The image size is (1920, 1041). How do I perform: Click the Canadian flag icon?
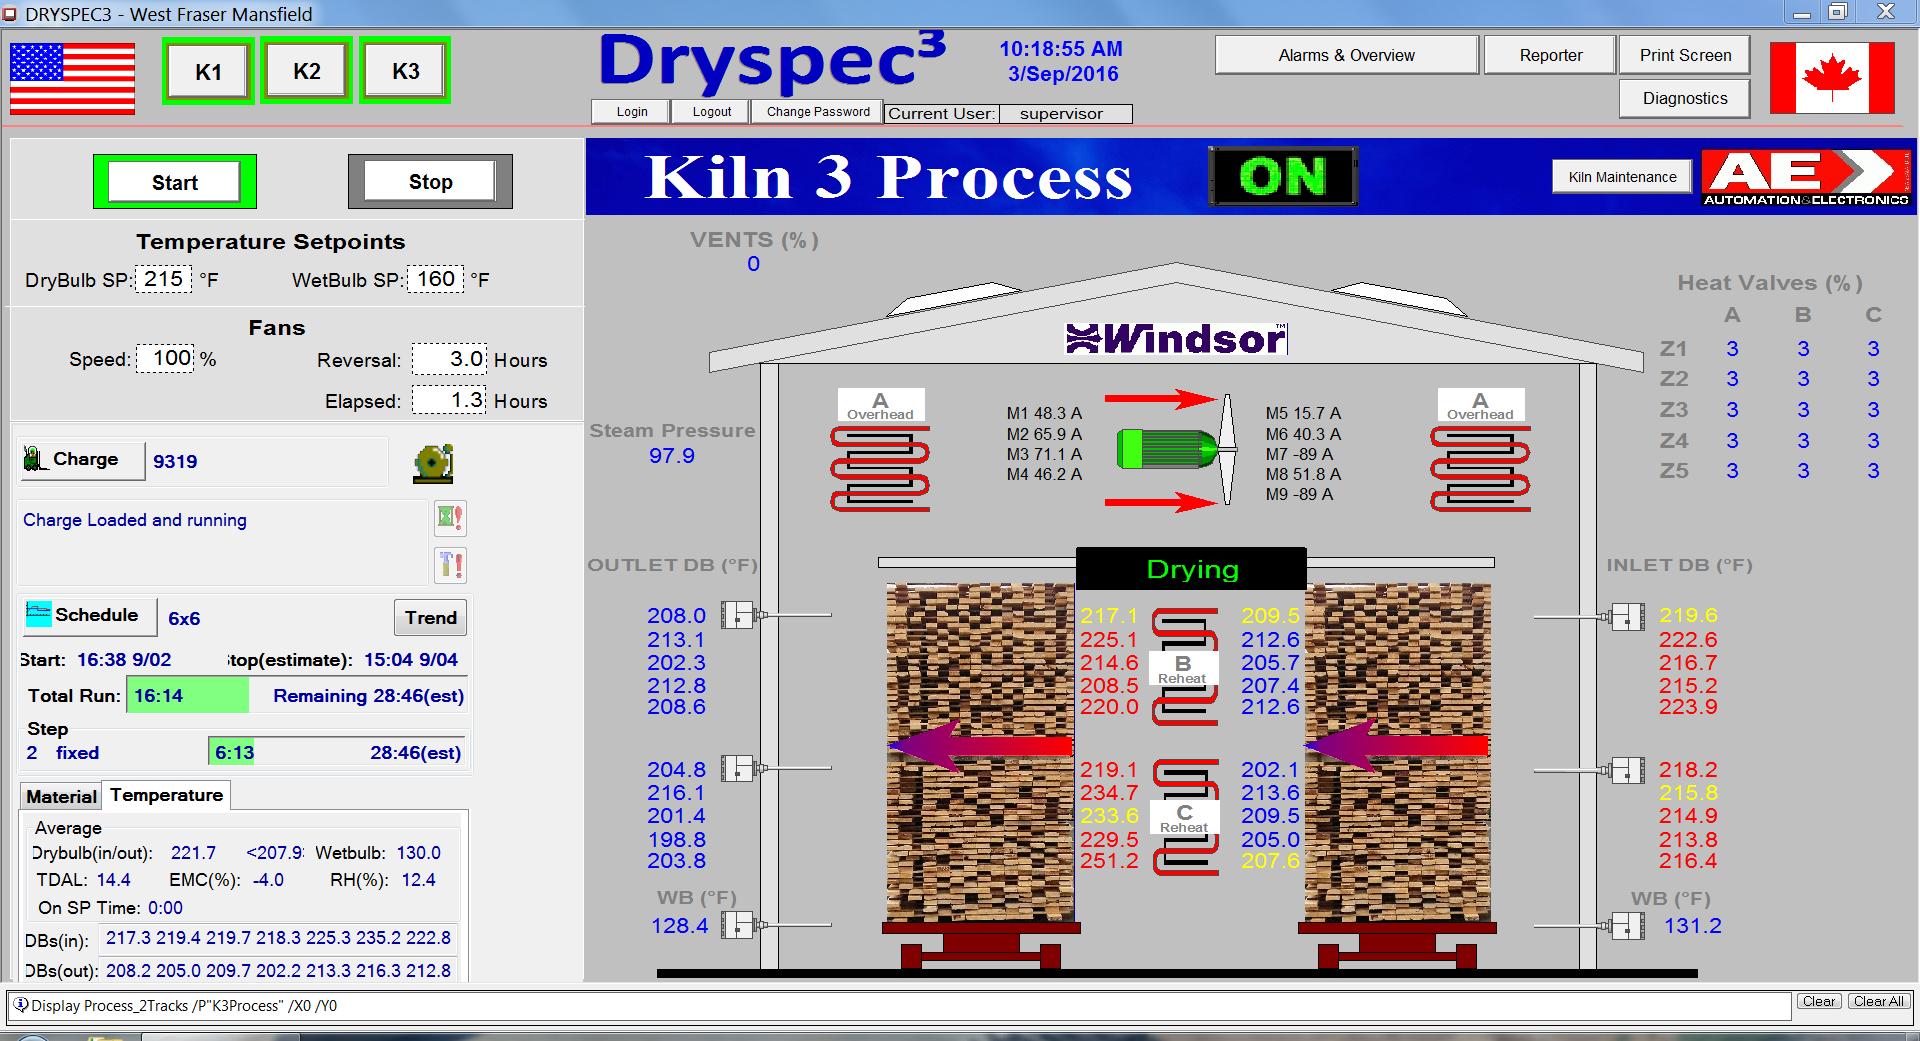[1831, 78]
